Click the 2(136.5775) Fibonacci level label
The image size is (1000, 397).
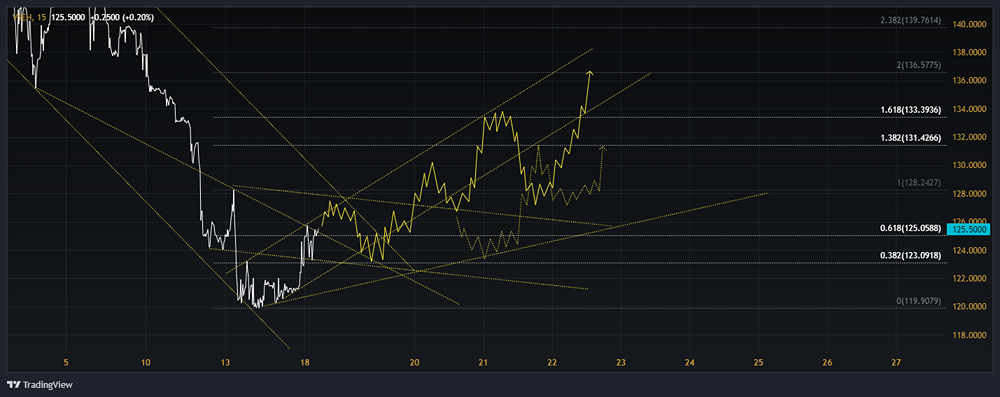[918, 65]
